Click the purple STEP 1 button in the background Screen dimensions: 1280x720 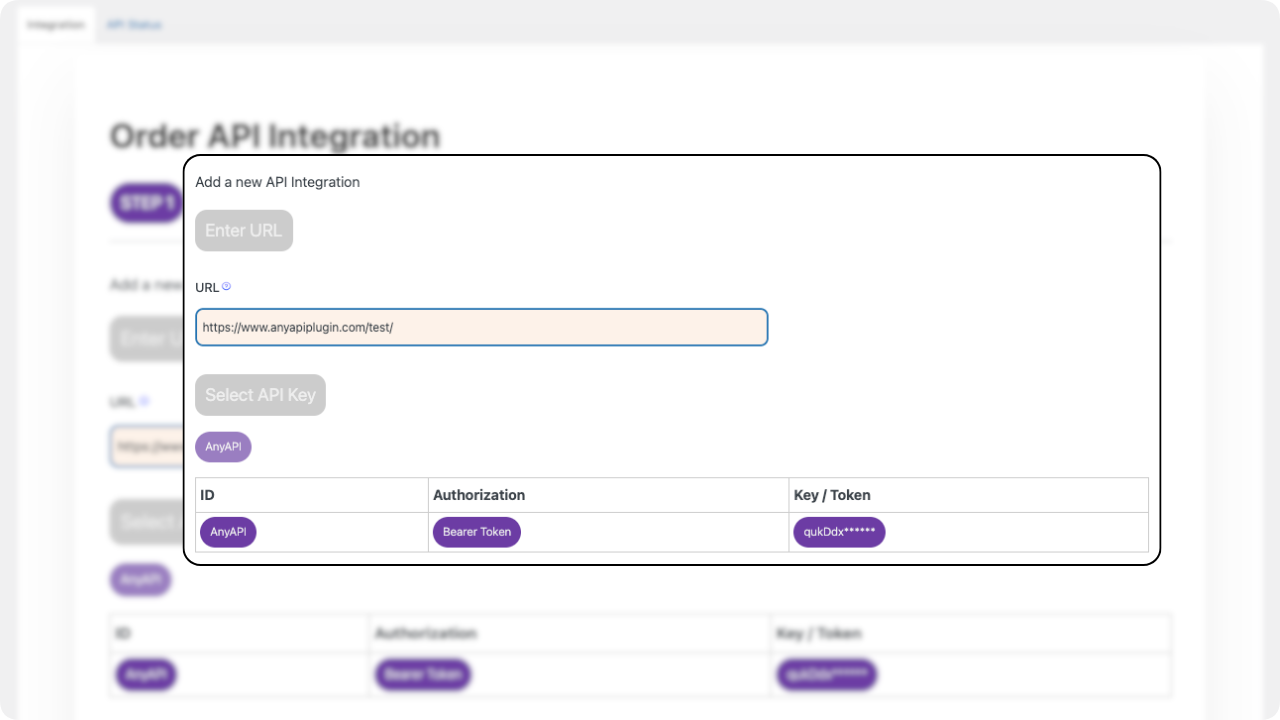coord(146,203)
